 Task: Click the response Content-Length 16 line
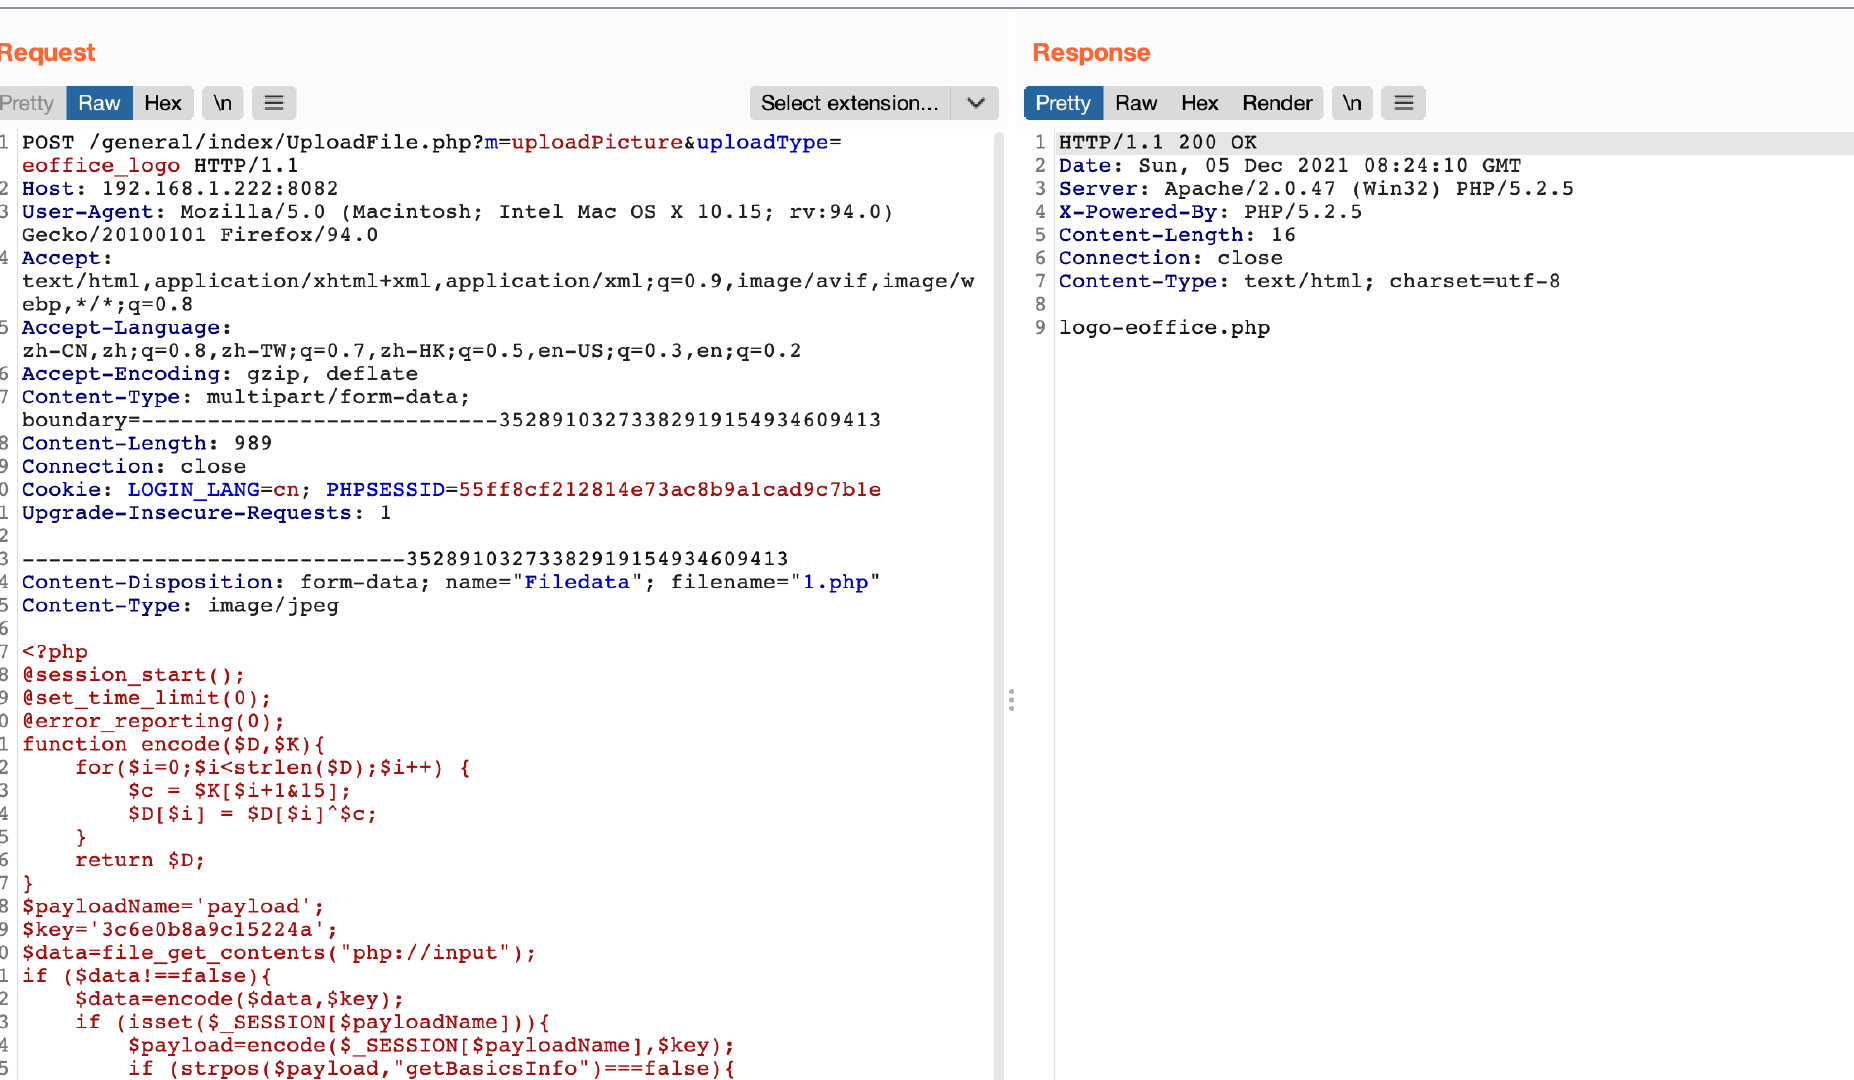[x=1177, y=235]
